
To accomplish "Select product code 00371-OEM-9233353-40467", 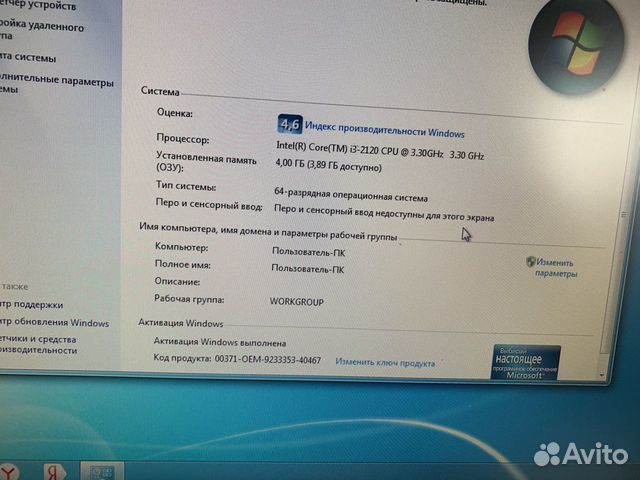I will (268, 360).
